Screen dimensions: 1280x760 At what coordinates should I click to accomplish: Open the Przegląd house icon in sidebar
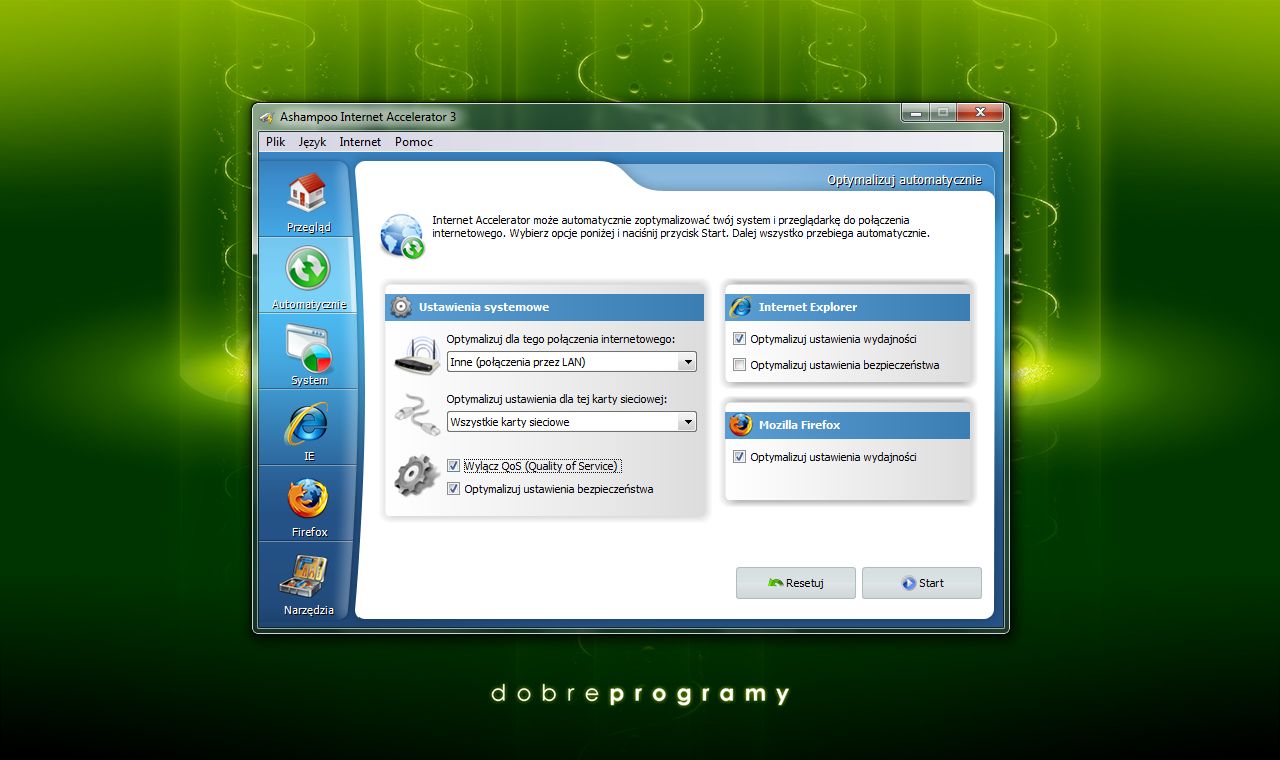(308, 192)
